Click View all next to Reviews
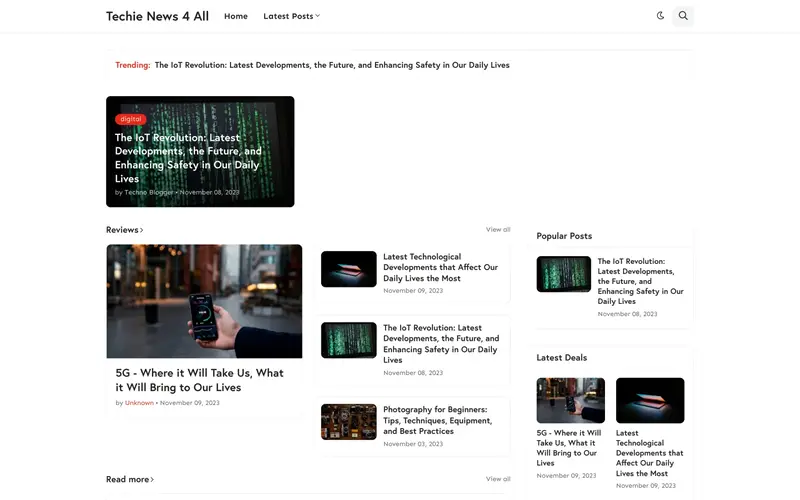Viewport: 800px width, 500px height. (498, 230)
